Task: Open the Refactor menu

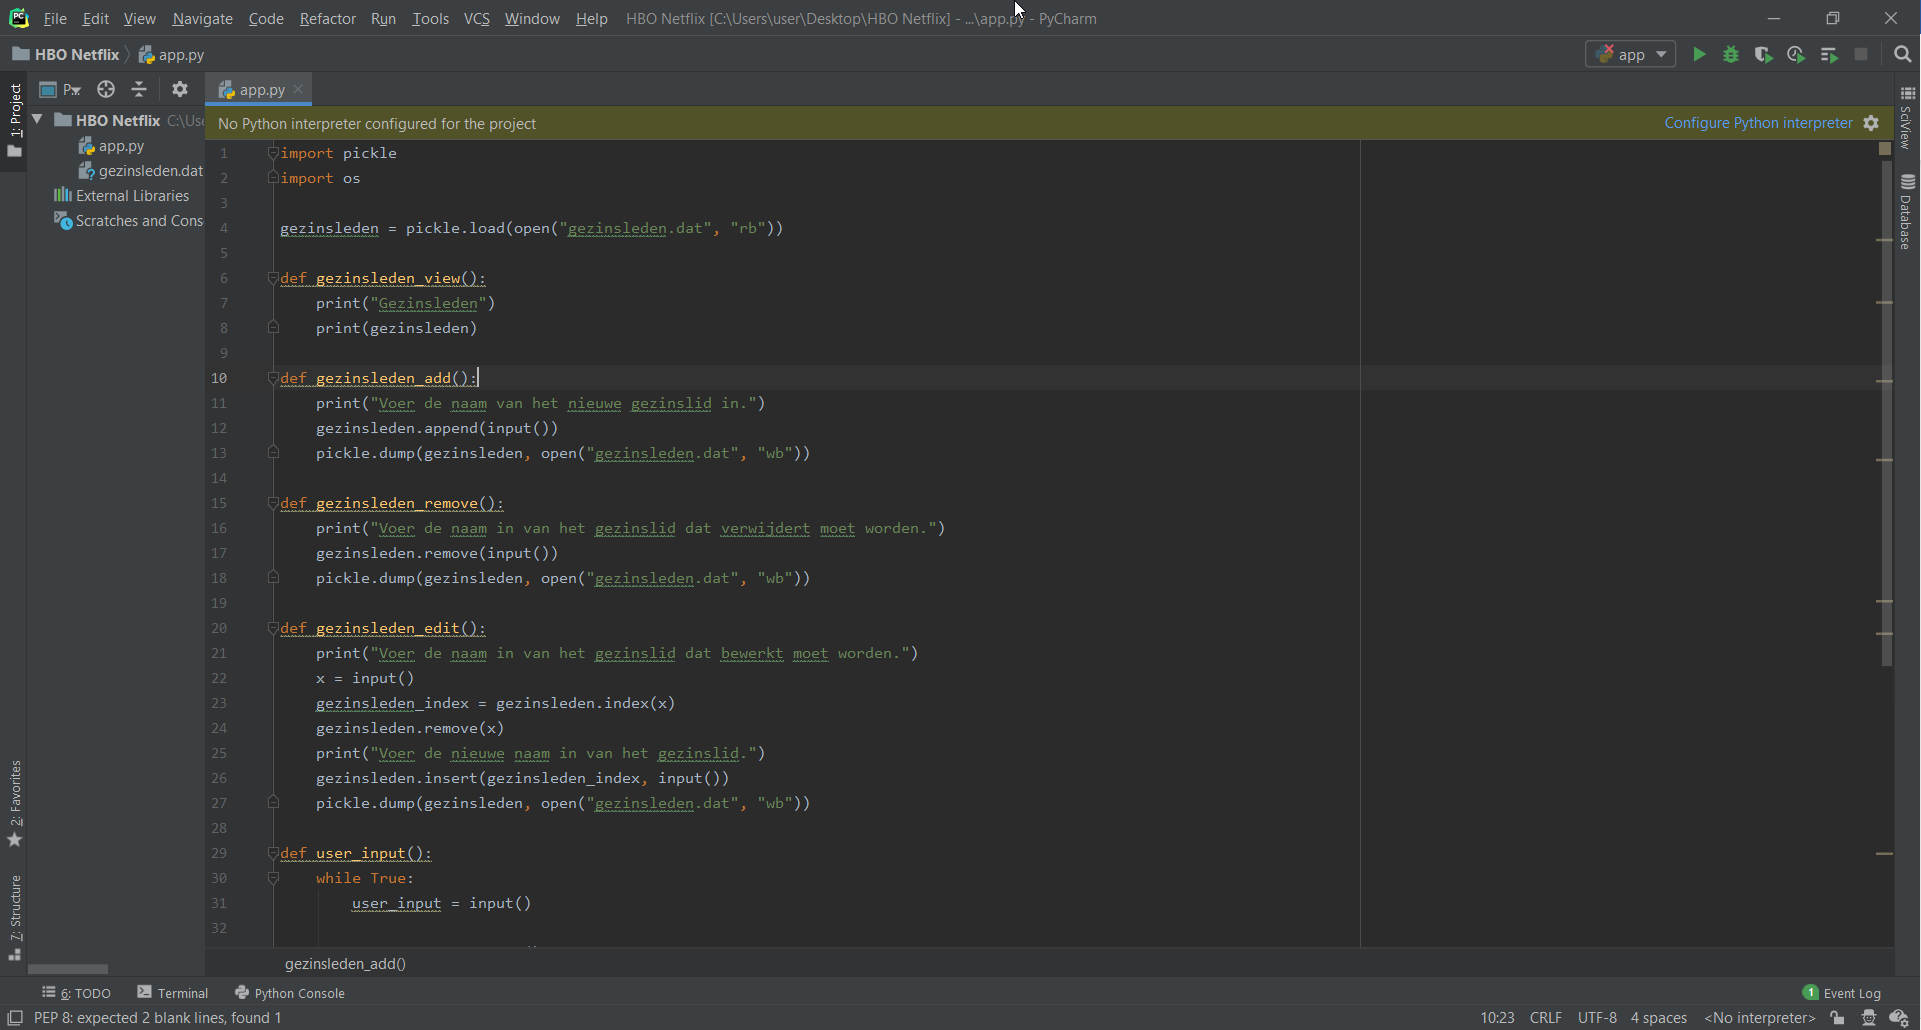Action: coord(327,18)
